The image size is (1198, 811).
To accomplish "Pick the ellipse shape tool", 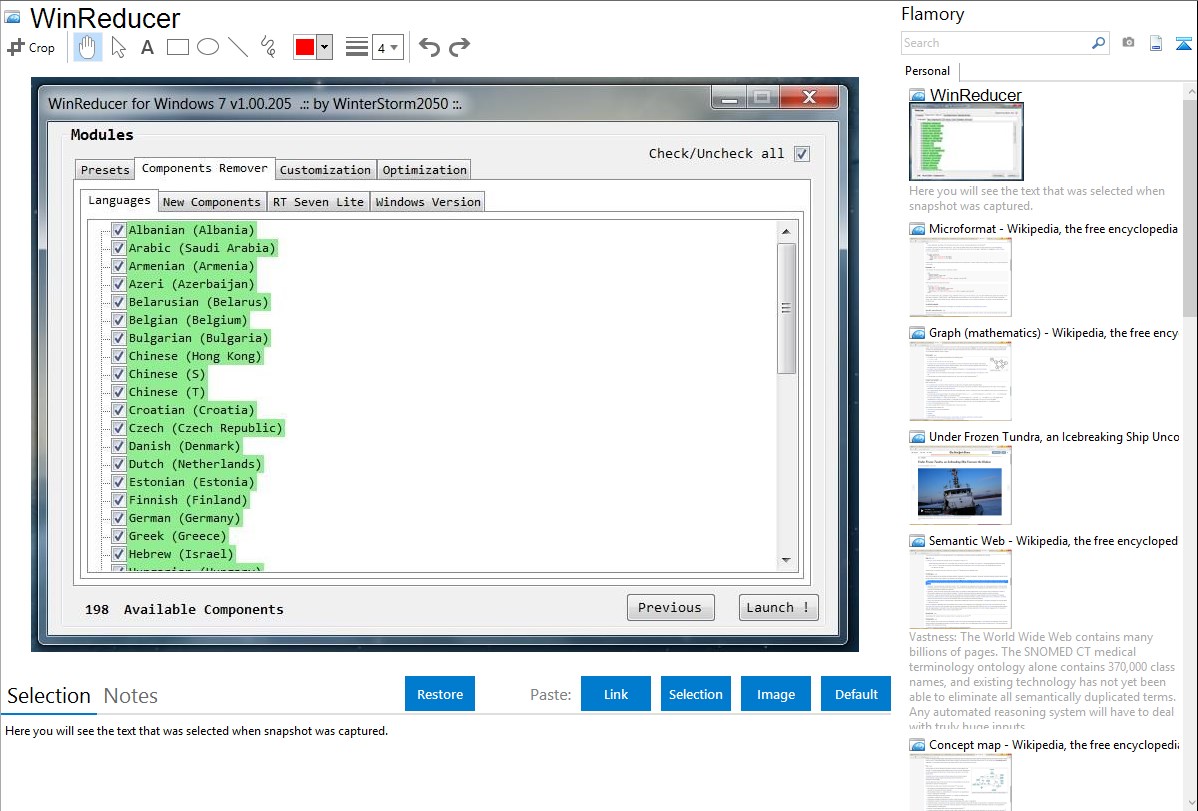I will tap(208, 47).
